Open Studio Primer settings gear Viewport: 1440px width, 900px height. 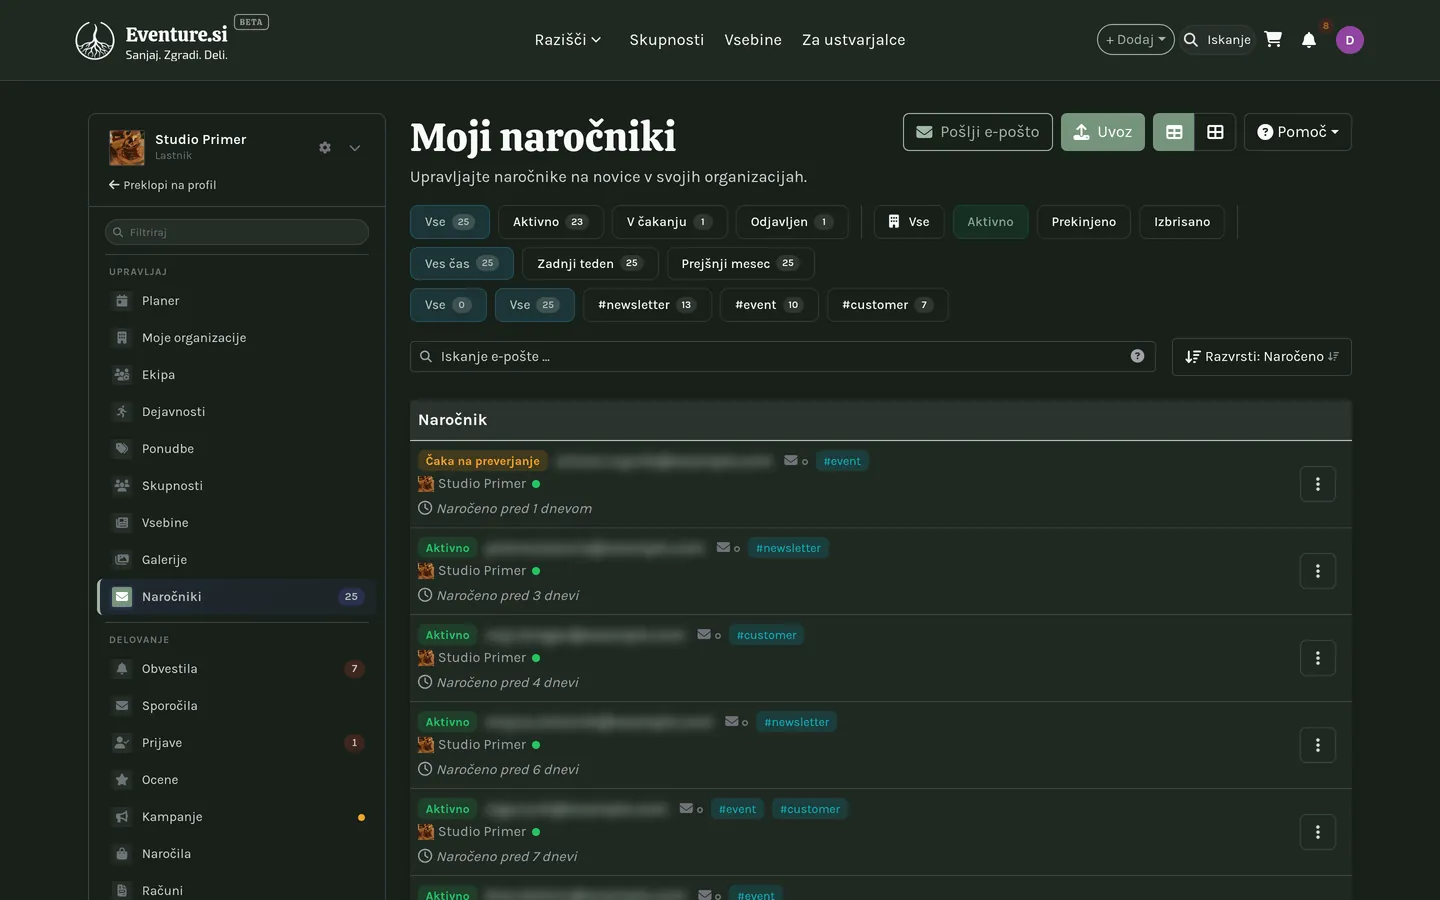tap(325, 148)
